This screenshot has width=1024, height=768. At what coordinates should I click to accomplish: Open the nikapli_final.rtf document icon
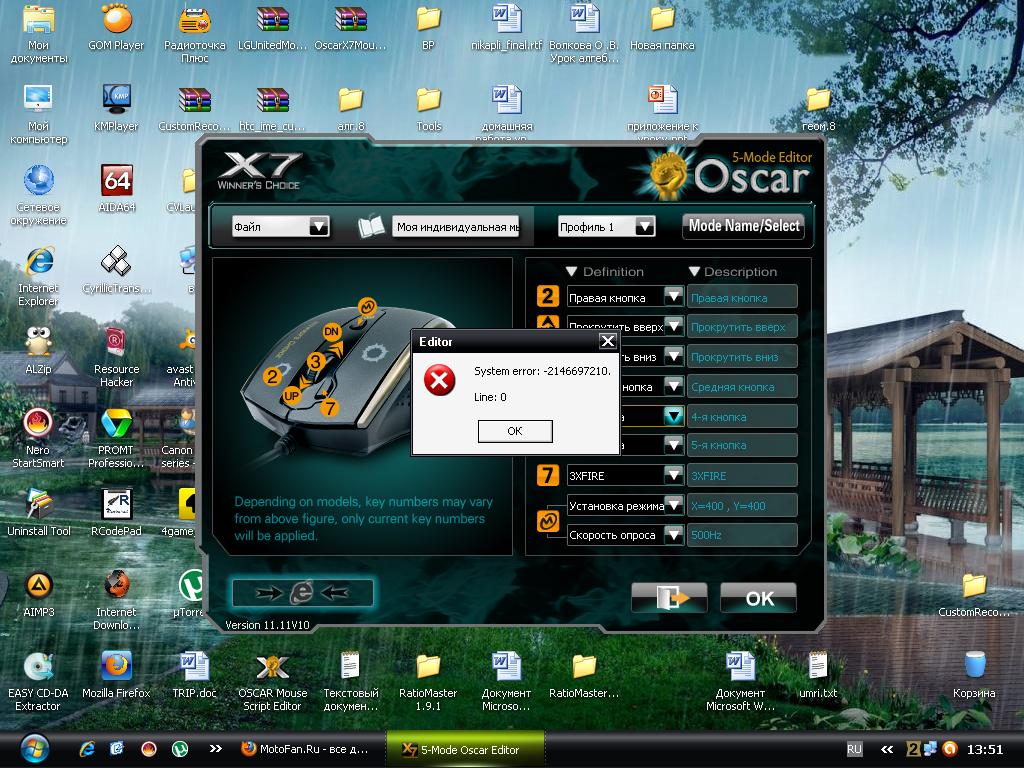(x=507, y=28)
